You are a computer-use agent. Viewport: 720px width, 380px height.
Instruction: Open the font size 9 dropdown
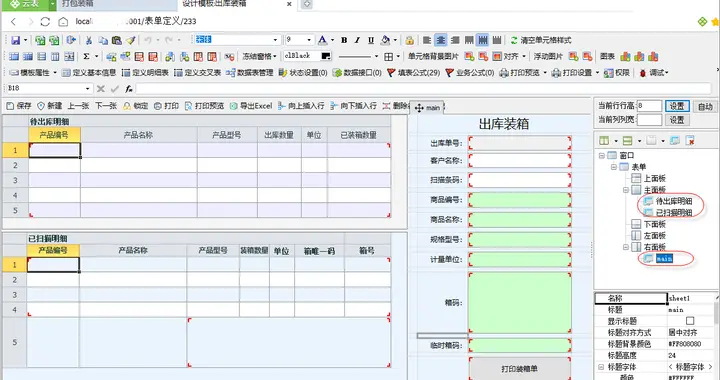click(x=309, y=40)
